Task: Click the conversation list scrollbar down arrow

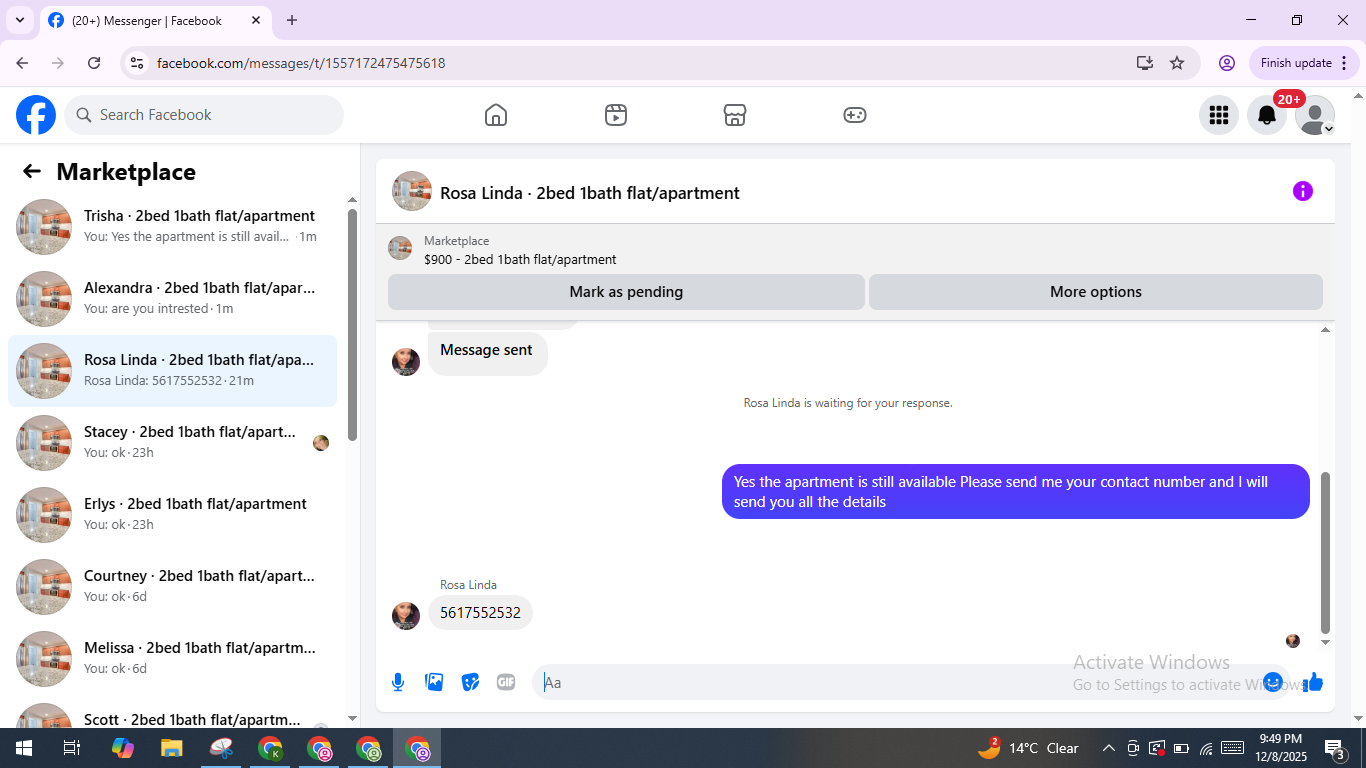Action: (352, 718)
